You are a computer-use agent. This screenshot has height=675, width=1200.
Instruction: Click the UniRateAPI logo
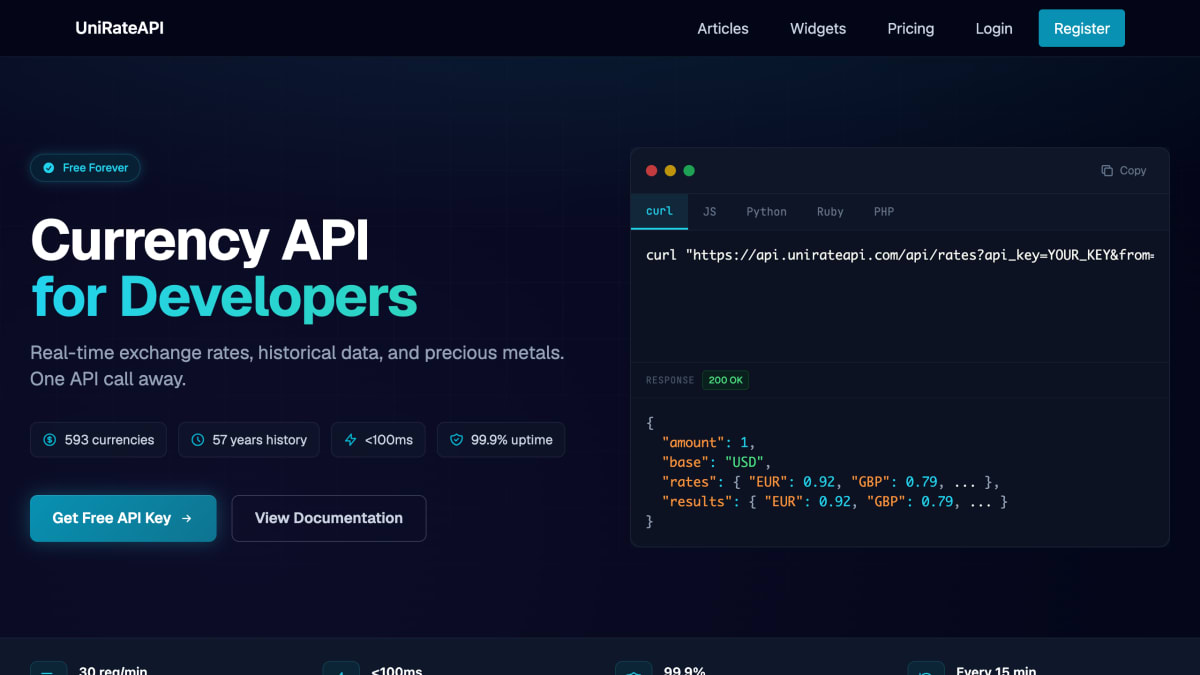119,28
